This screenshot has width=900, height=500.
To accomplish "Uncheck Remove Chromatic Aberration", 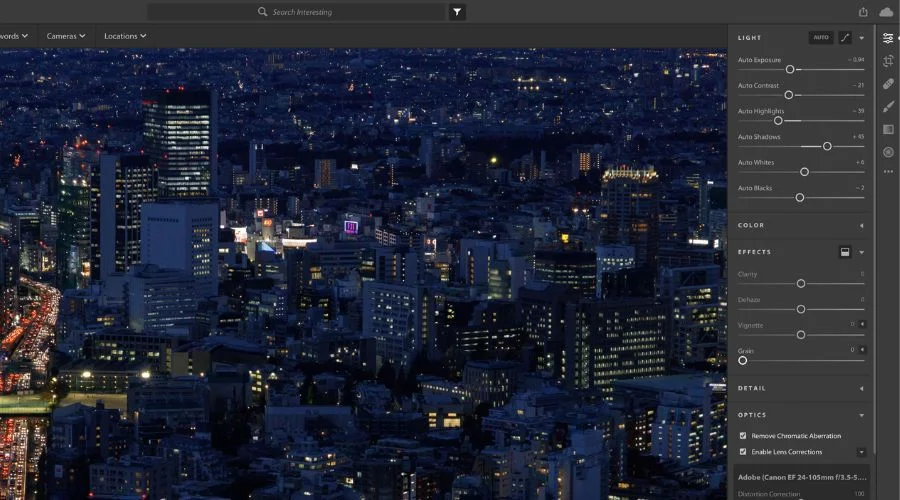I will click(x=743, y=436).
